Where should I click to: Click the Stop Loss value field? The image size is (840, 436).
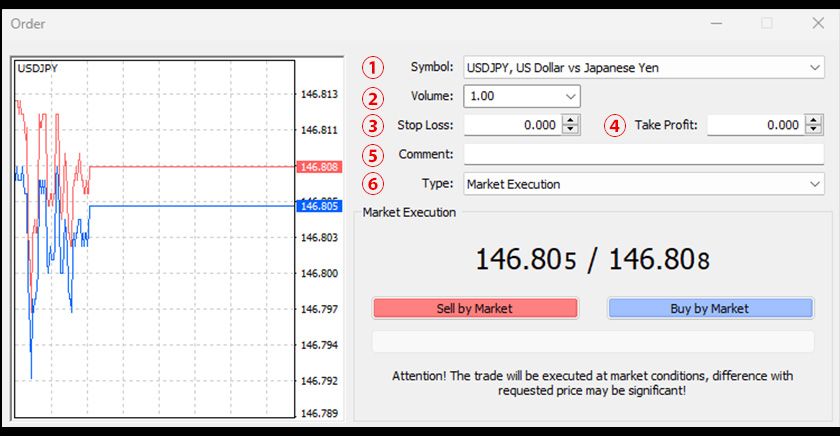tap(512, 125)
